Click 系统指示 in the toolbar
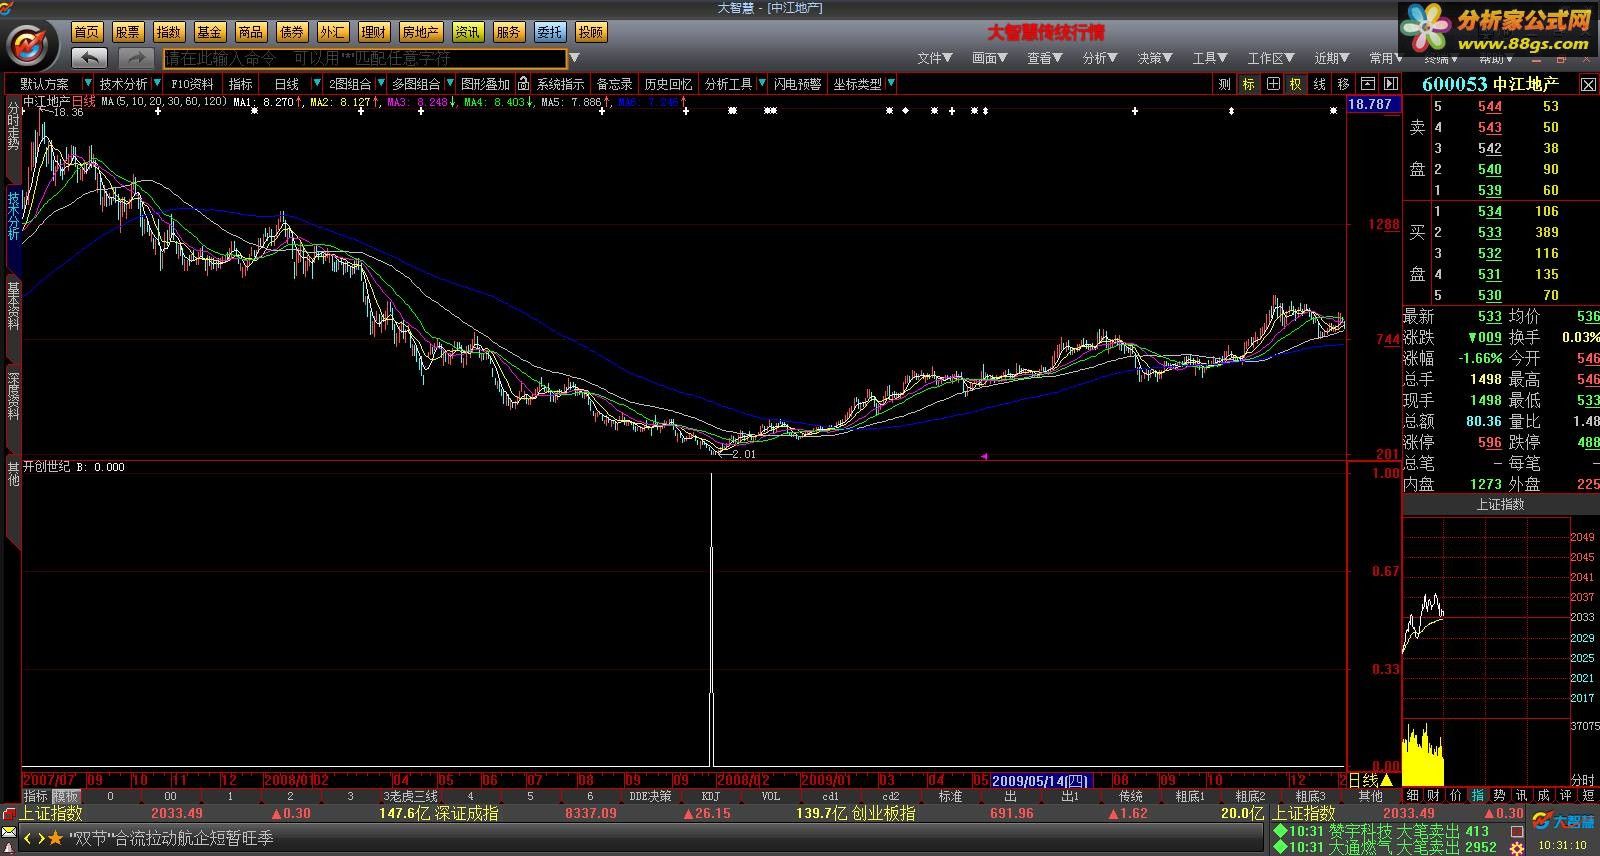Viewport: 1600px width, 856px height. 560,84
